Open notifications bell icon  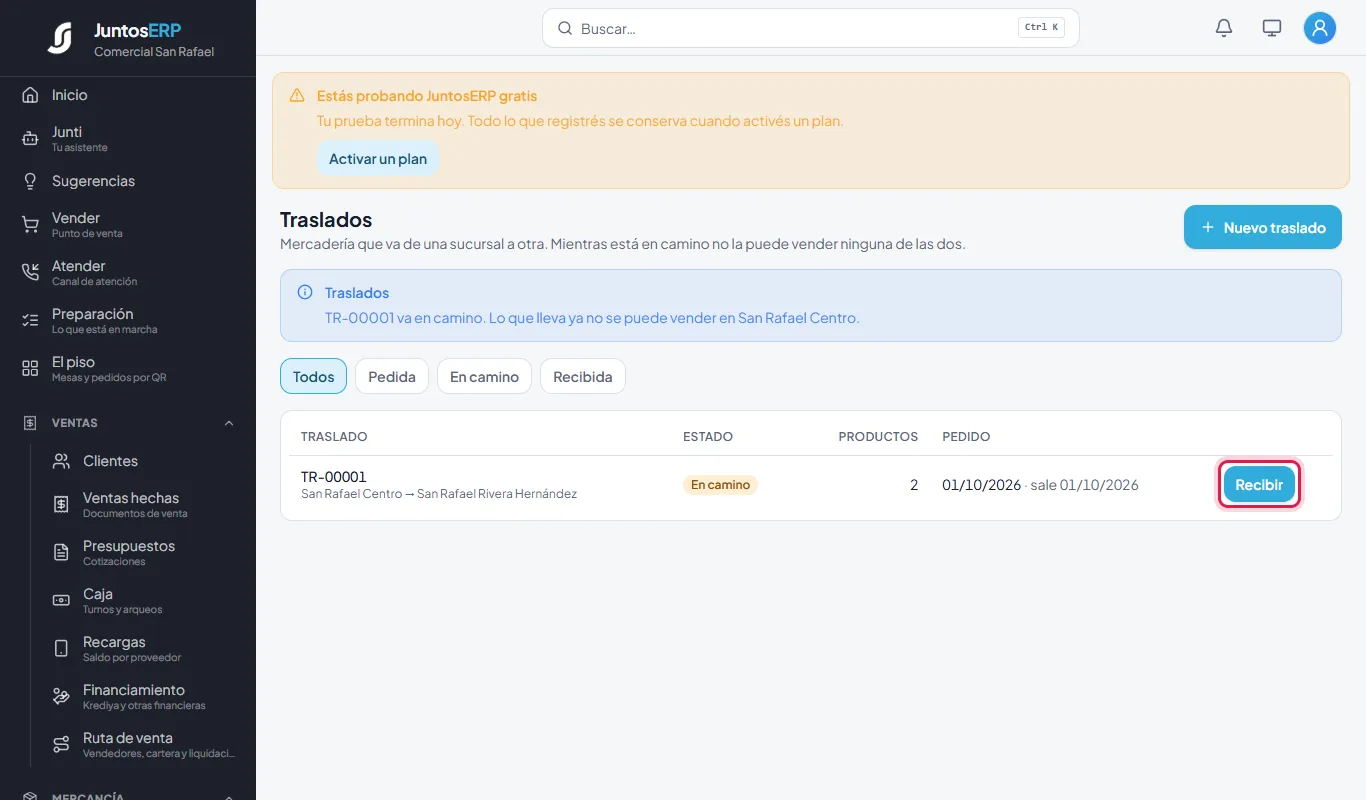point(1224,28)
